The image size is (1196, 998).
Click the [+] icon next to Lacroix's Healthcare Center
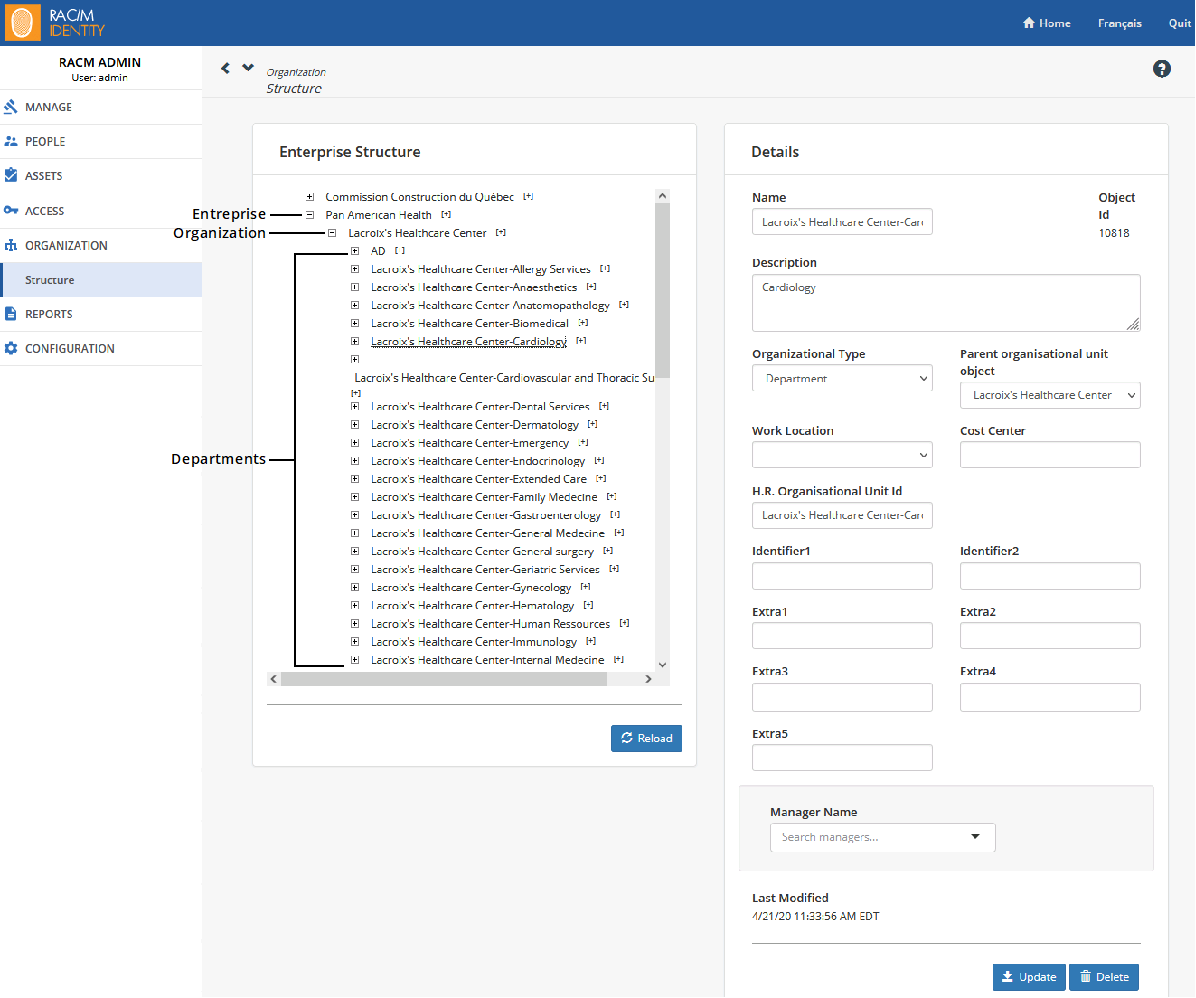tap(500, 232)
